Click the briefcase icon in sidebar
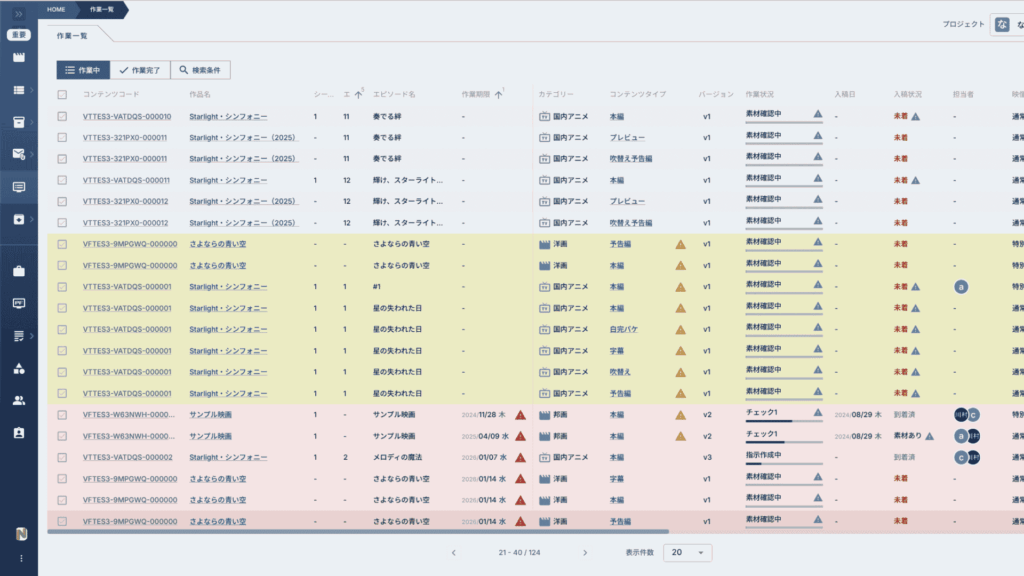Viewport: 1024px width, 576px height. [19, 271]
